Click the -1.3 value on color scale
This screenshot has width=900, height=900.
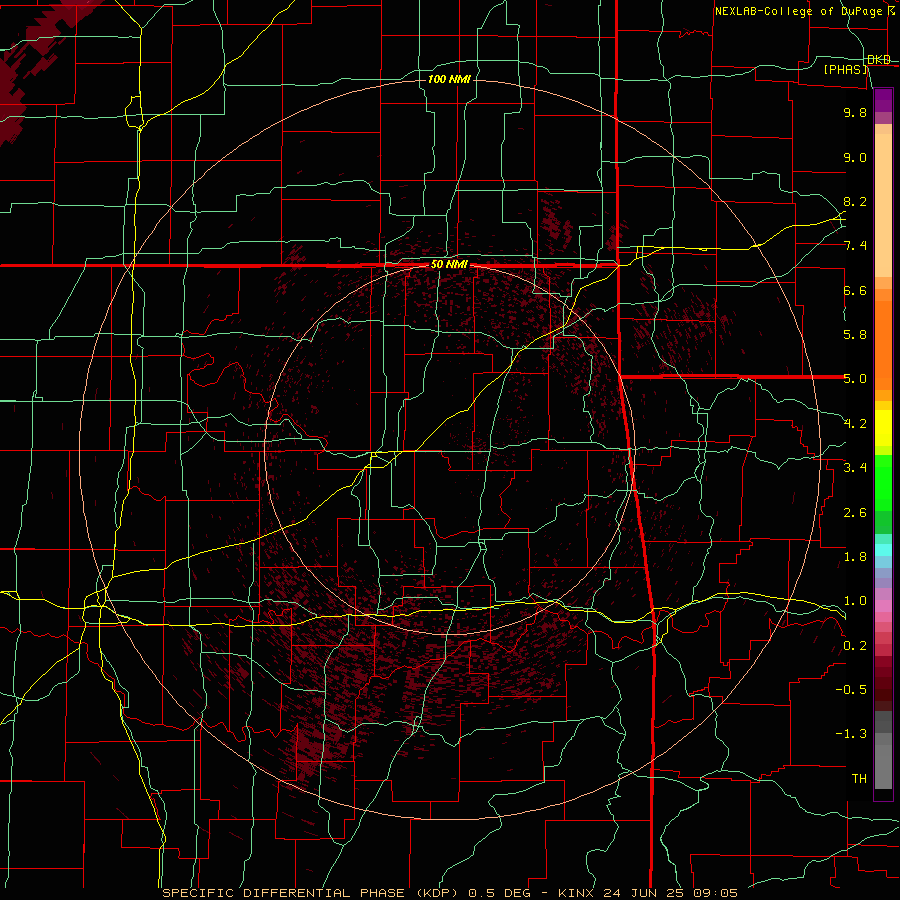coord(851,735)
